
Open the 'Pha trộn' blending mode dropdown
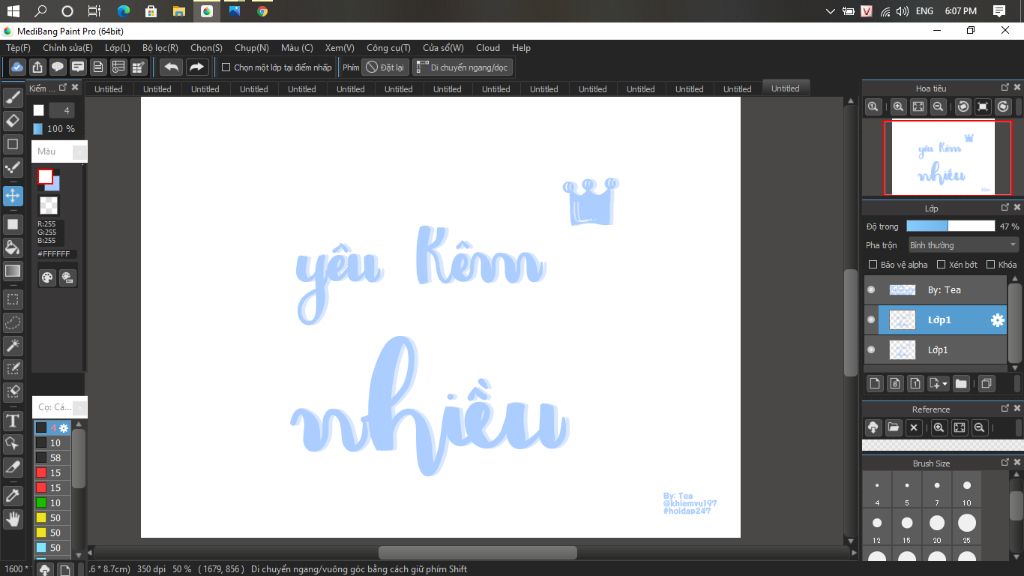963,245
